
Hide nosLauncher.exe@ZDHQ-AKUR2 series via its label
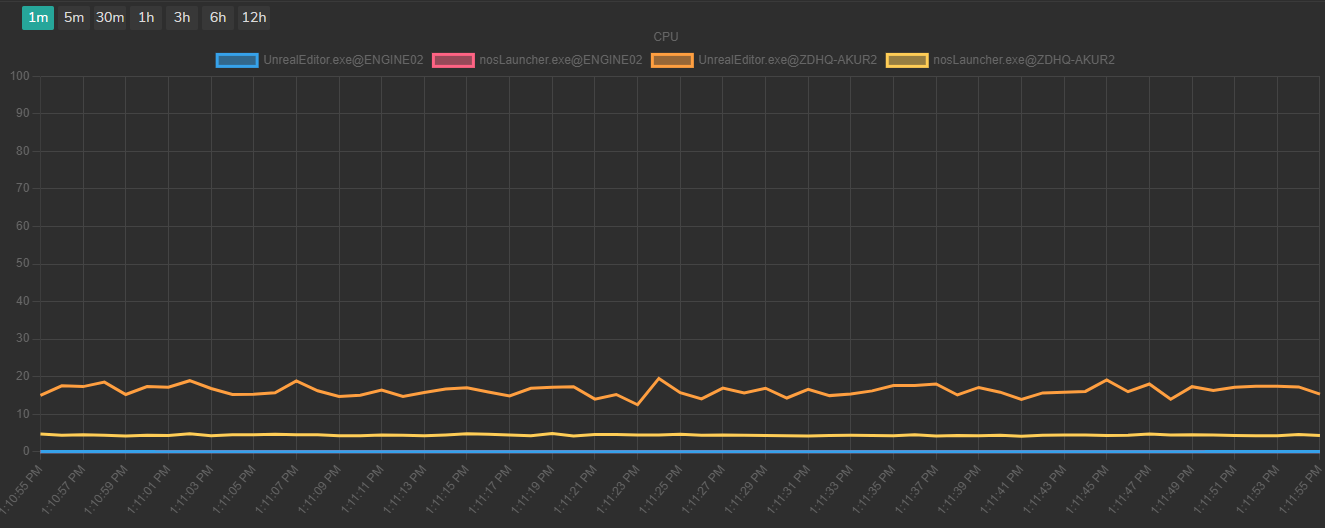pyautogui.click(x=1023, y=60)
